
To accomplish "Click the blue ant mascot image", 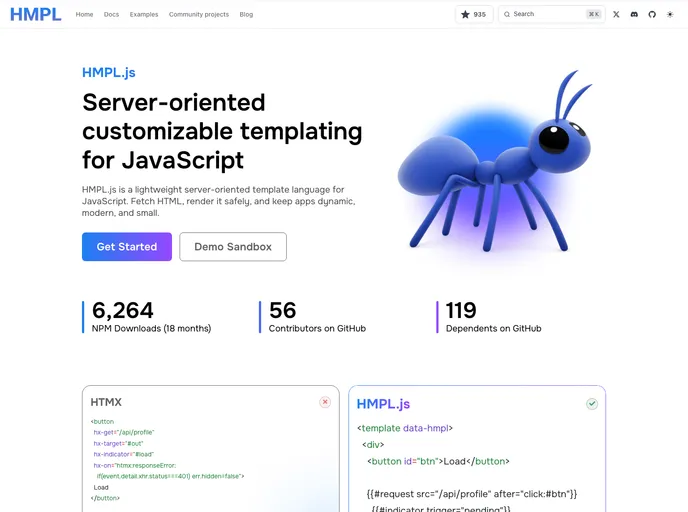I will 495,163.
